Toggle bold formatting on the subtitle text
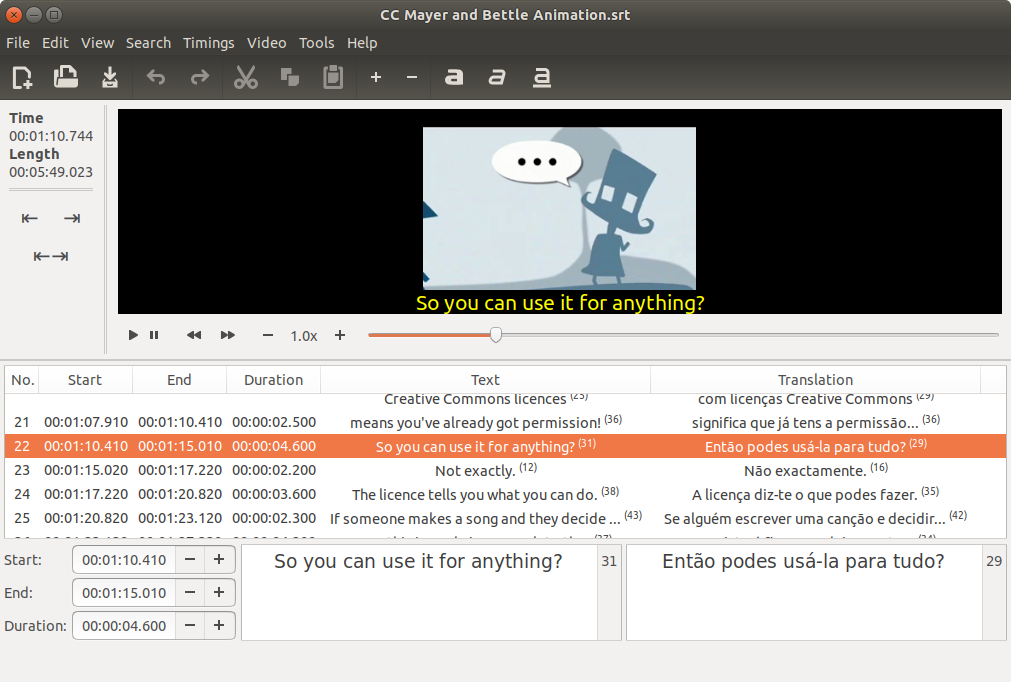The width and height of the screenshot is (1011, 682). [453, 77]
